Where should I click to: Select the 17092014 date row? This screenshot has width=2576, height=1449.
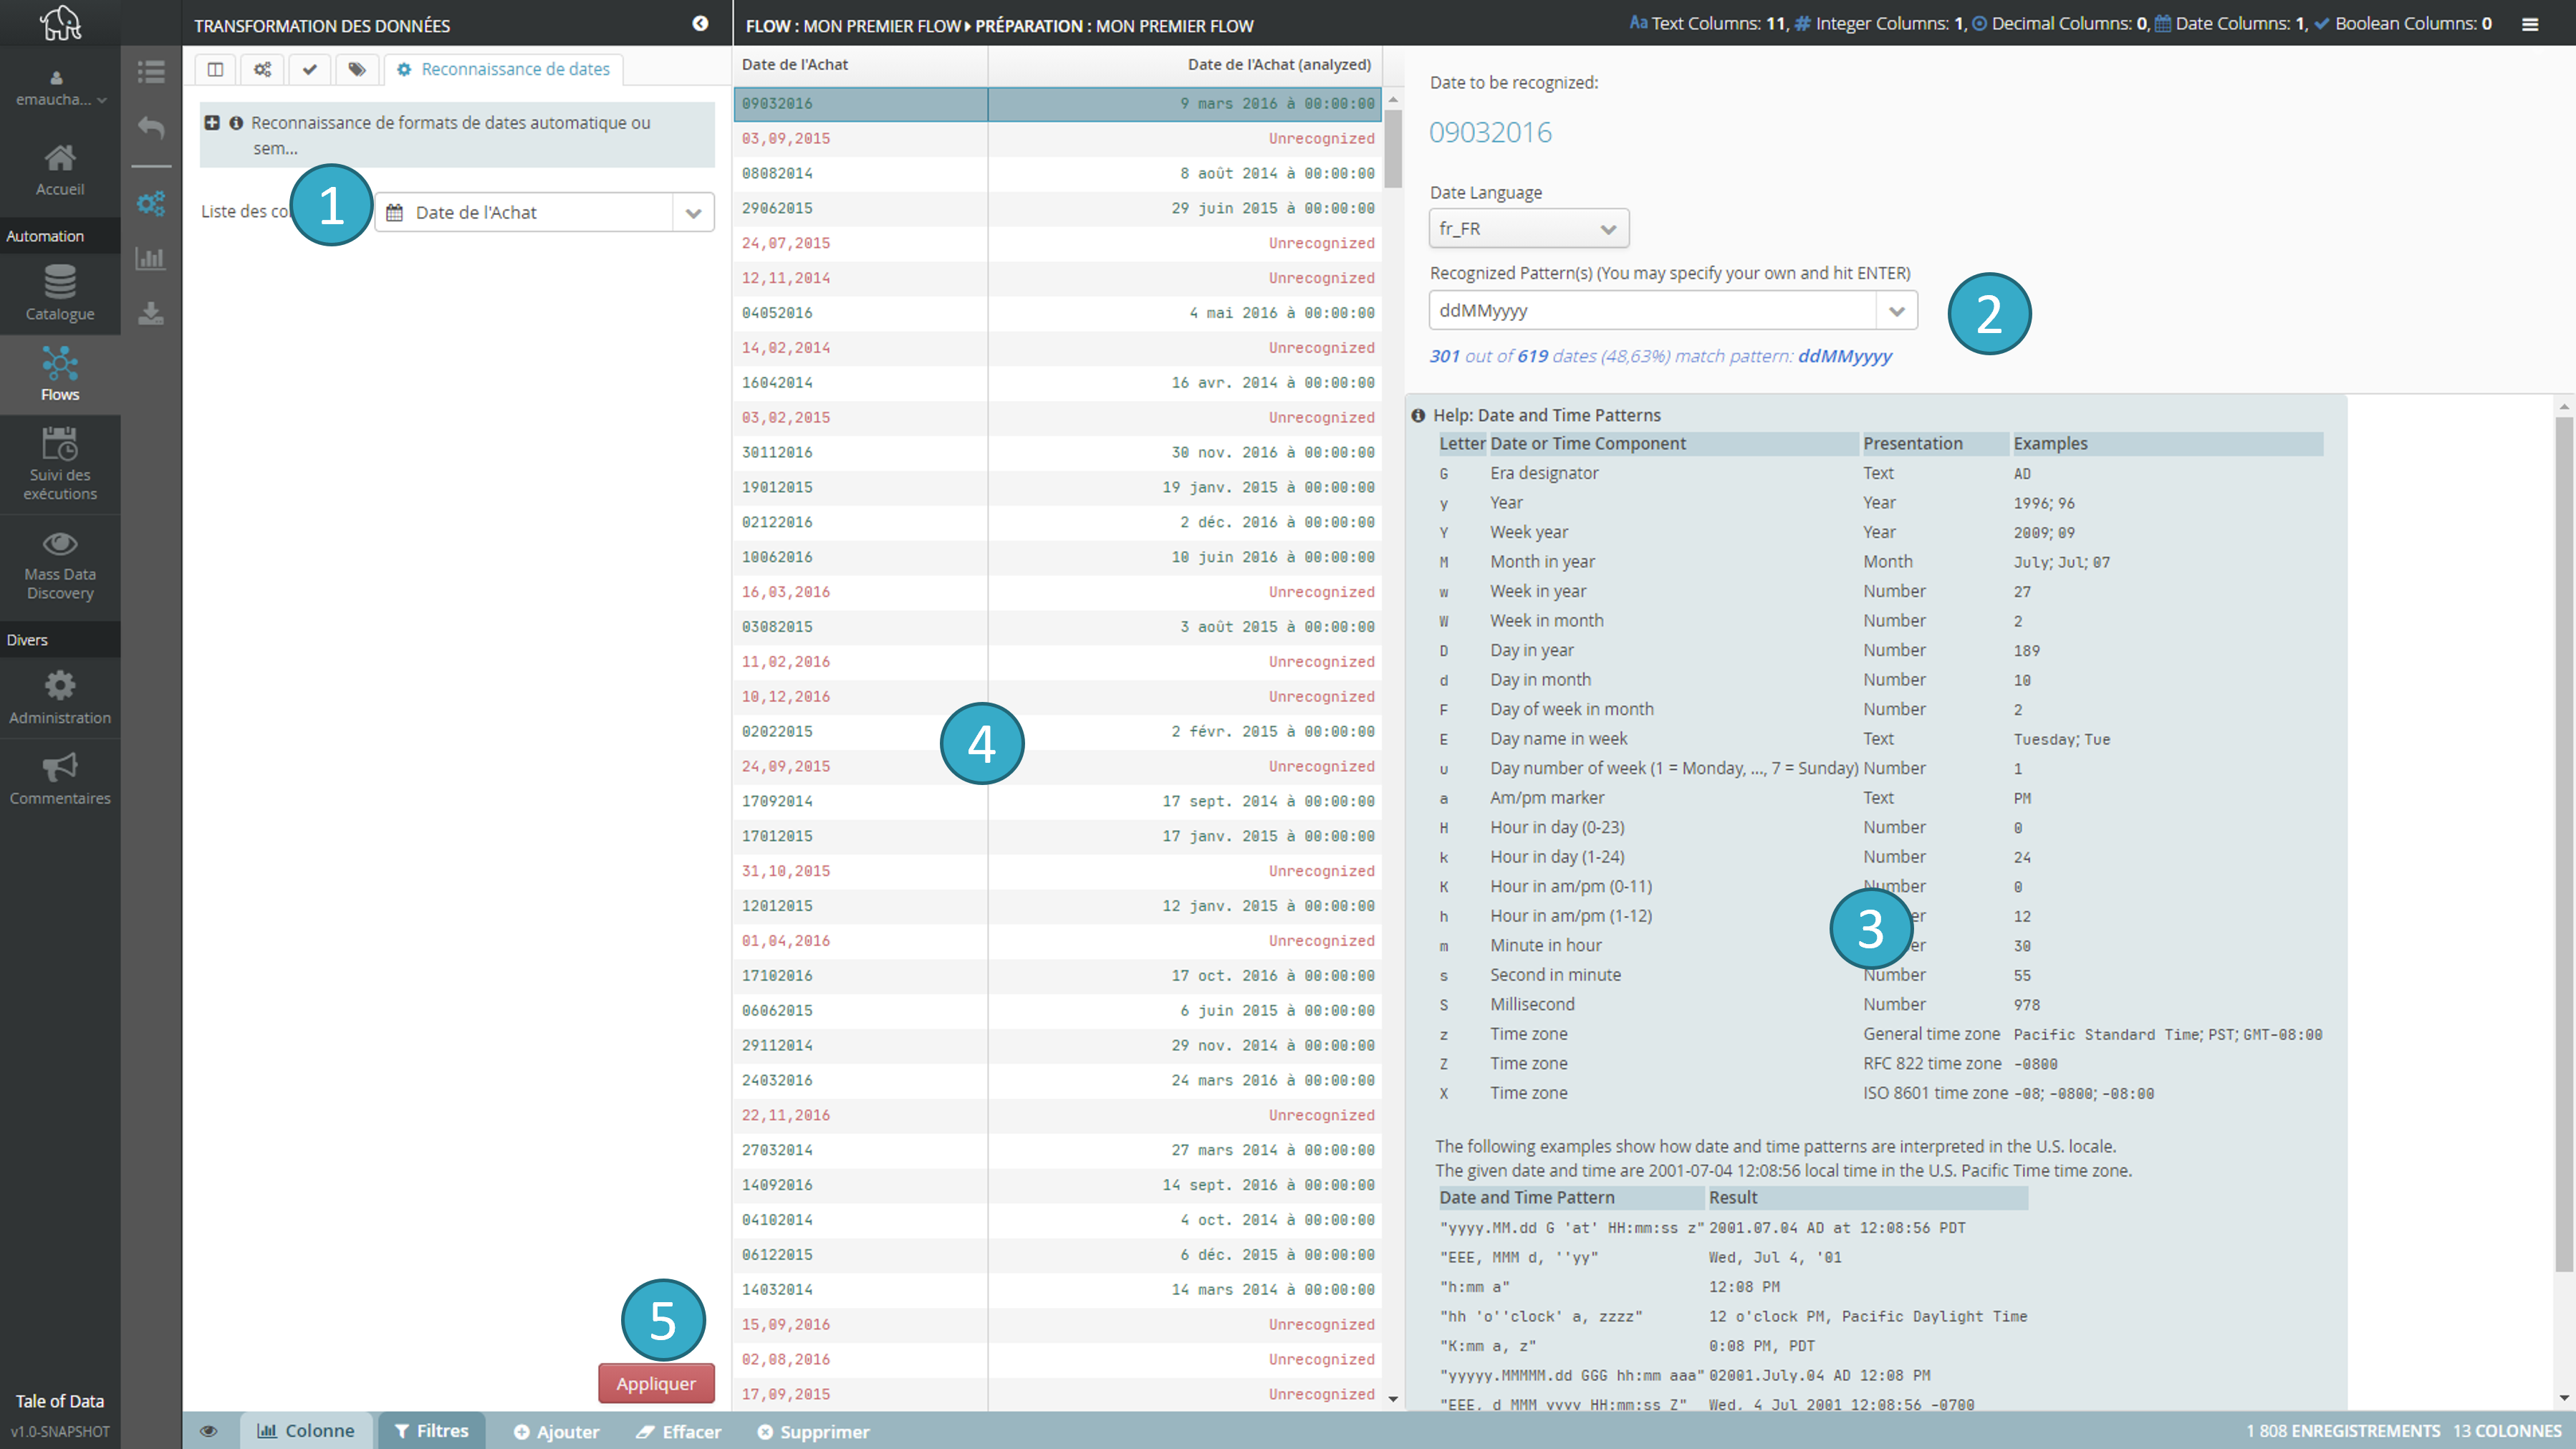pos(1057,801)
